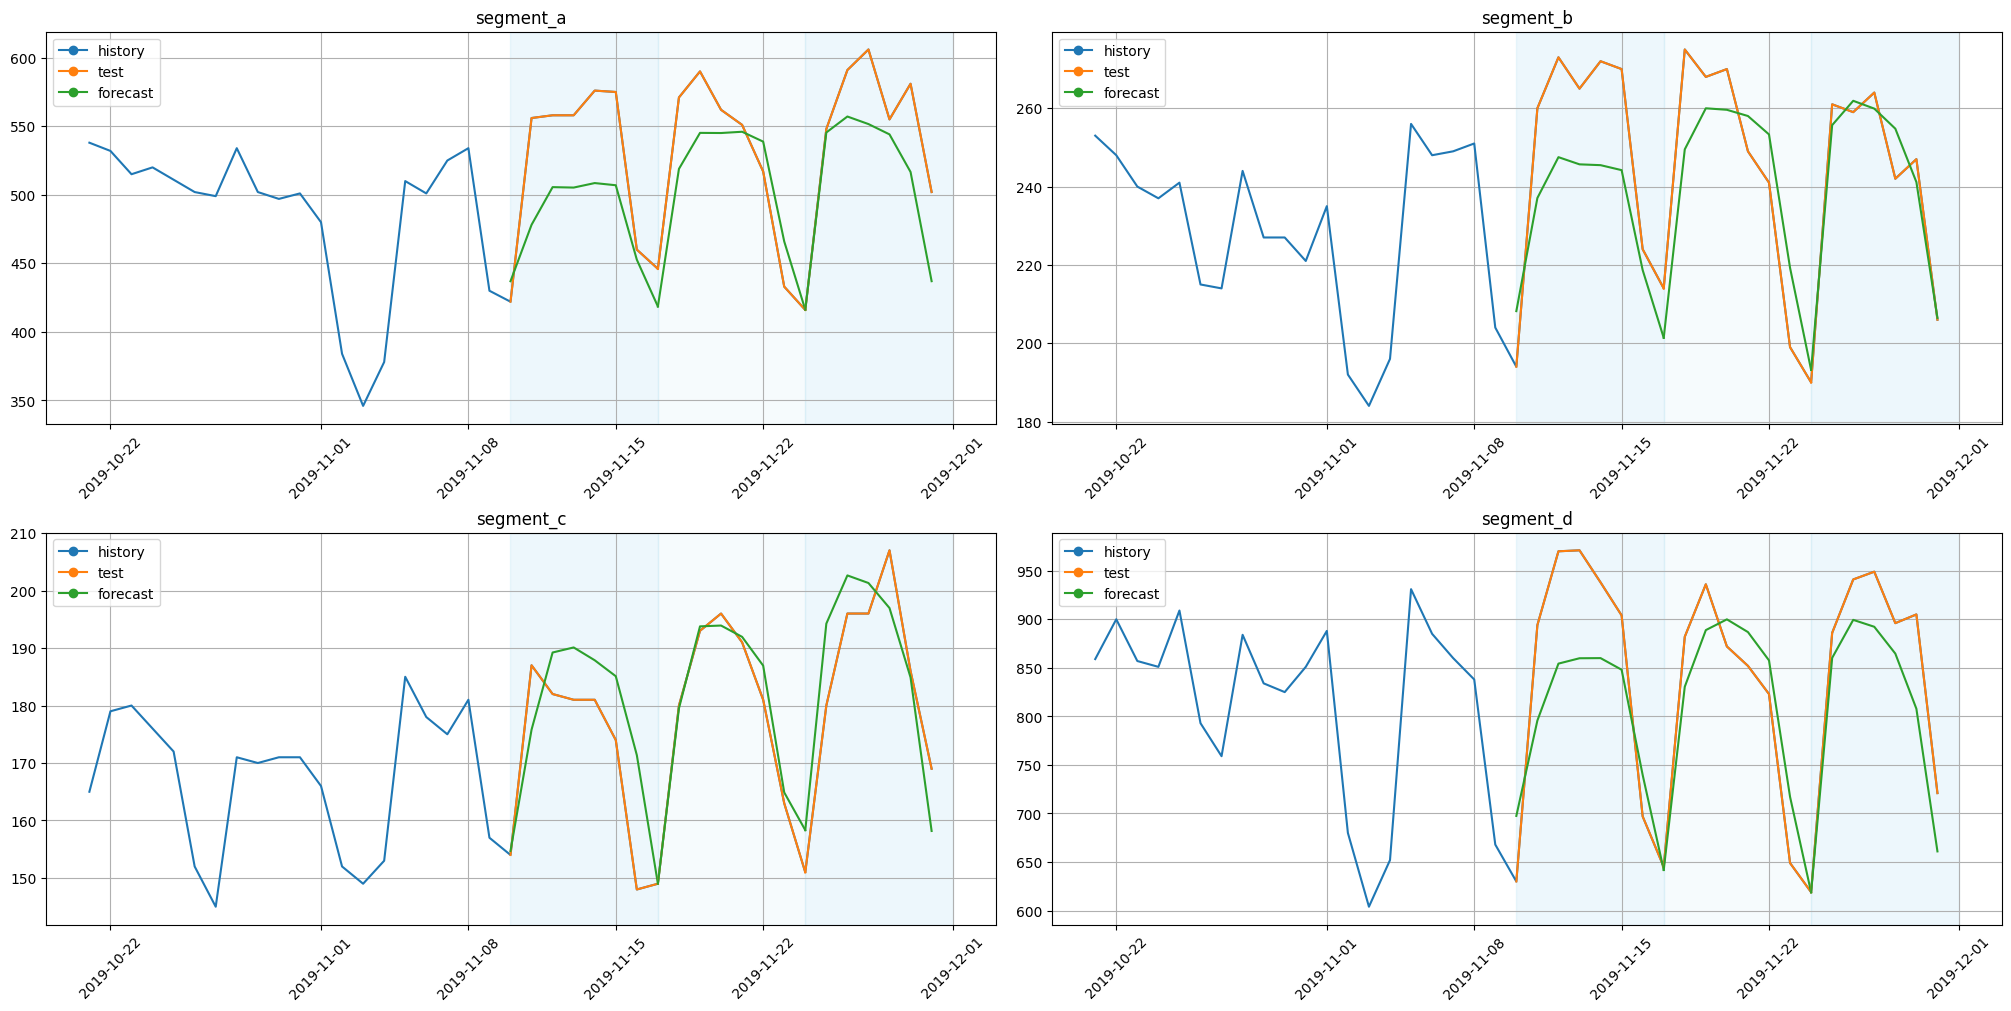Click the 350 y-axis label in segment_a
2011x1011 pixels.
(25, 401)
